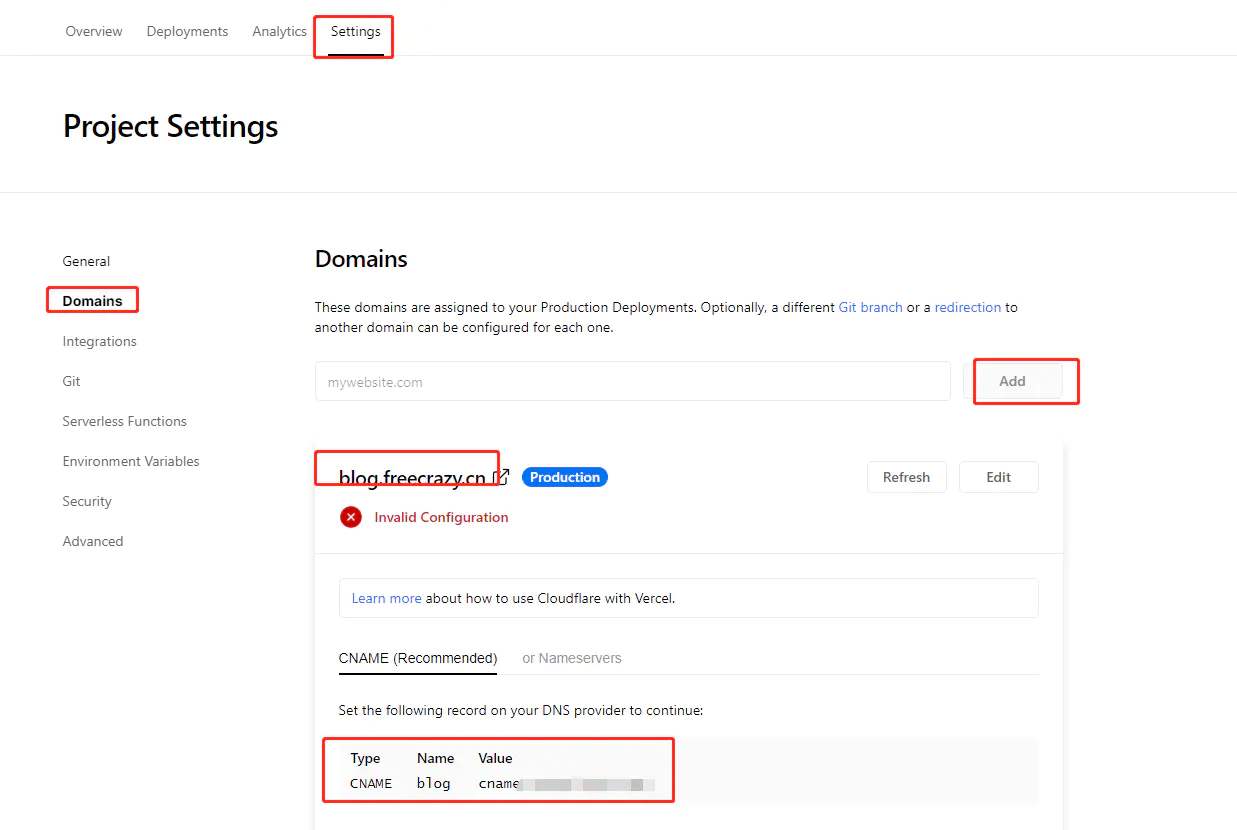Screen dimensions: 1237x830
Task: Go to Environment Variables settings
Action: click(x=131, y=461)
